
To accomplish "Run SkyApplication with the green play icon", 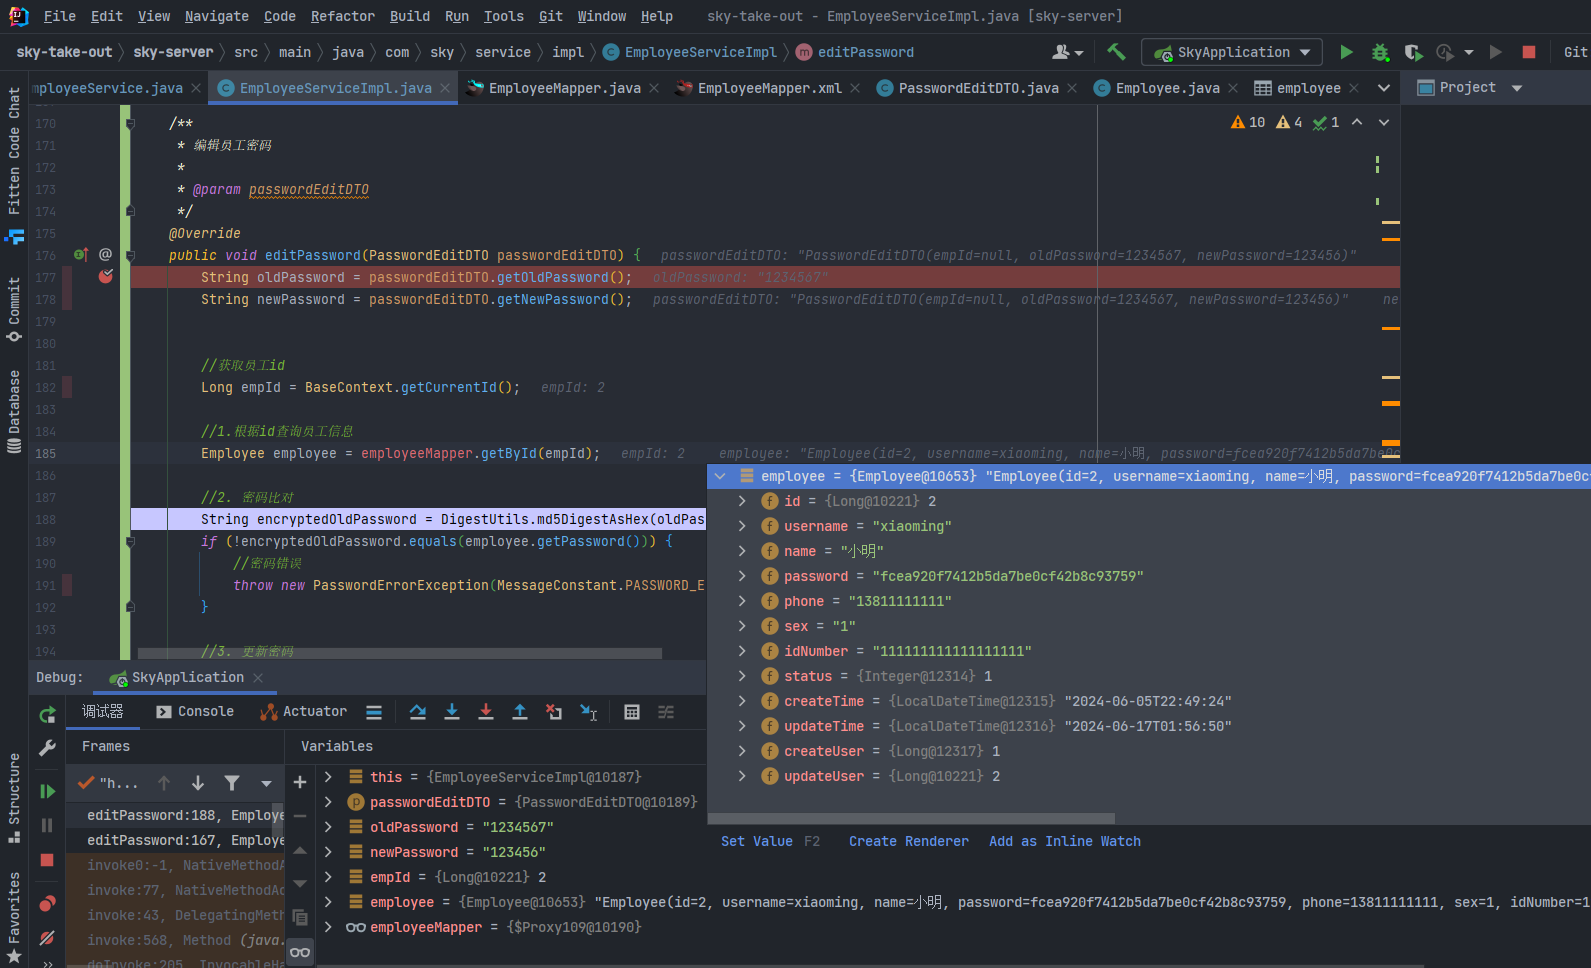I will pyautogui.click(x=1346, y=52).
